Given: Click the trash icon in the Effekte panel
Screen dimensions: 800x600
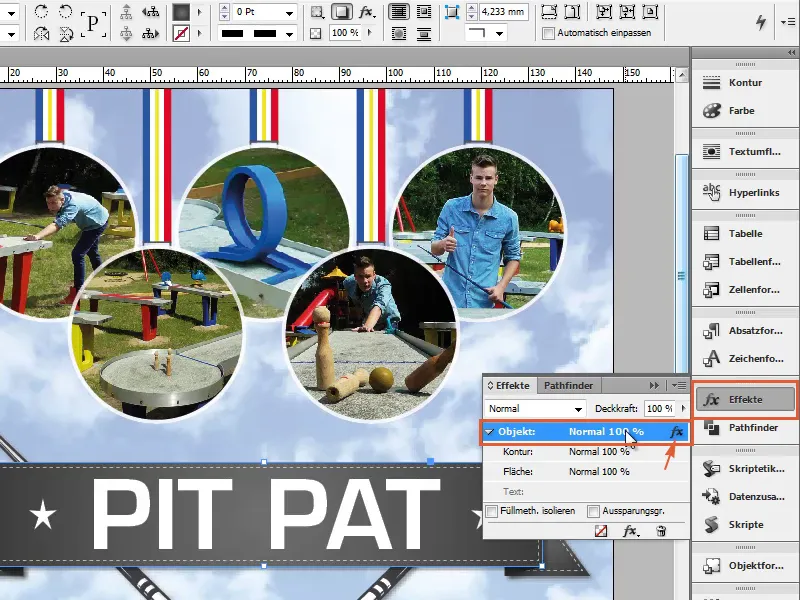Looking at the screenshot, I should tap(661, 533).
